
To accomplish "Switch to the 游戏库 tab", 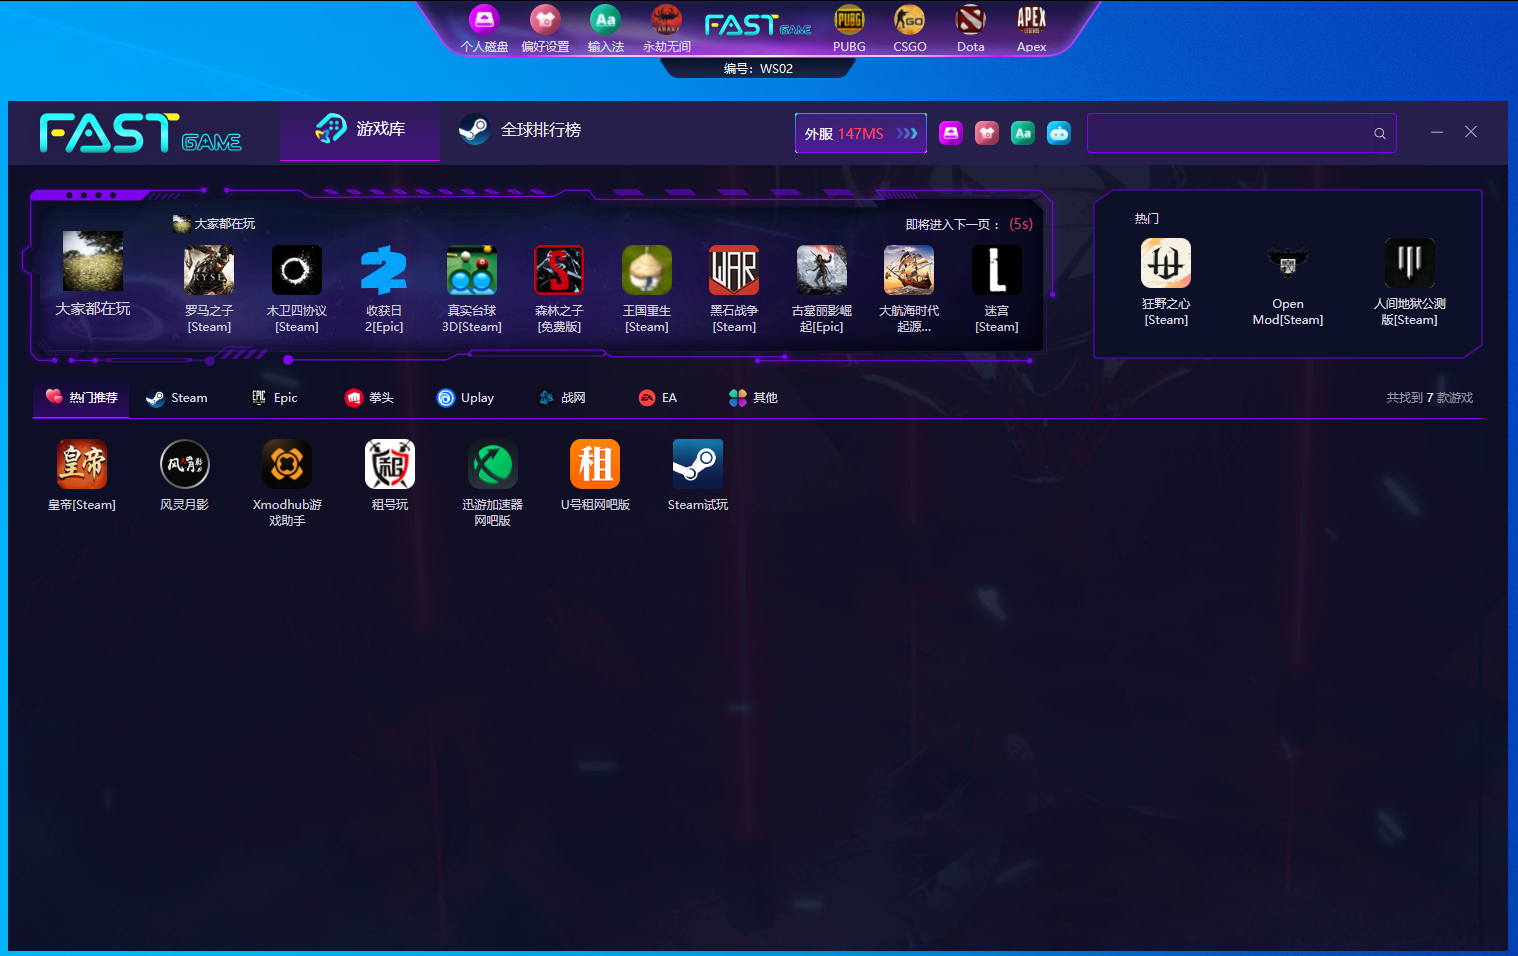I will pyautogui.click(x=360, y=130).
